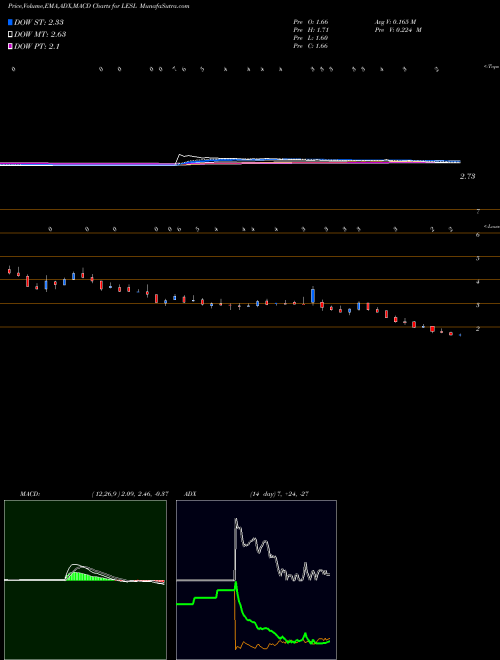The width and height of the screenshot is (500, 660).
Task: Click the 'Pre O: 1.66' value
Action: click(x=311, y=22)
